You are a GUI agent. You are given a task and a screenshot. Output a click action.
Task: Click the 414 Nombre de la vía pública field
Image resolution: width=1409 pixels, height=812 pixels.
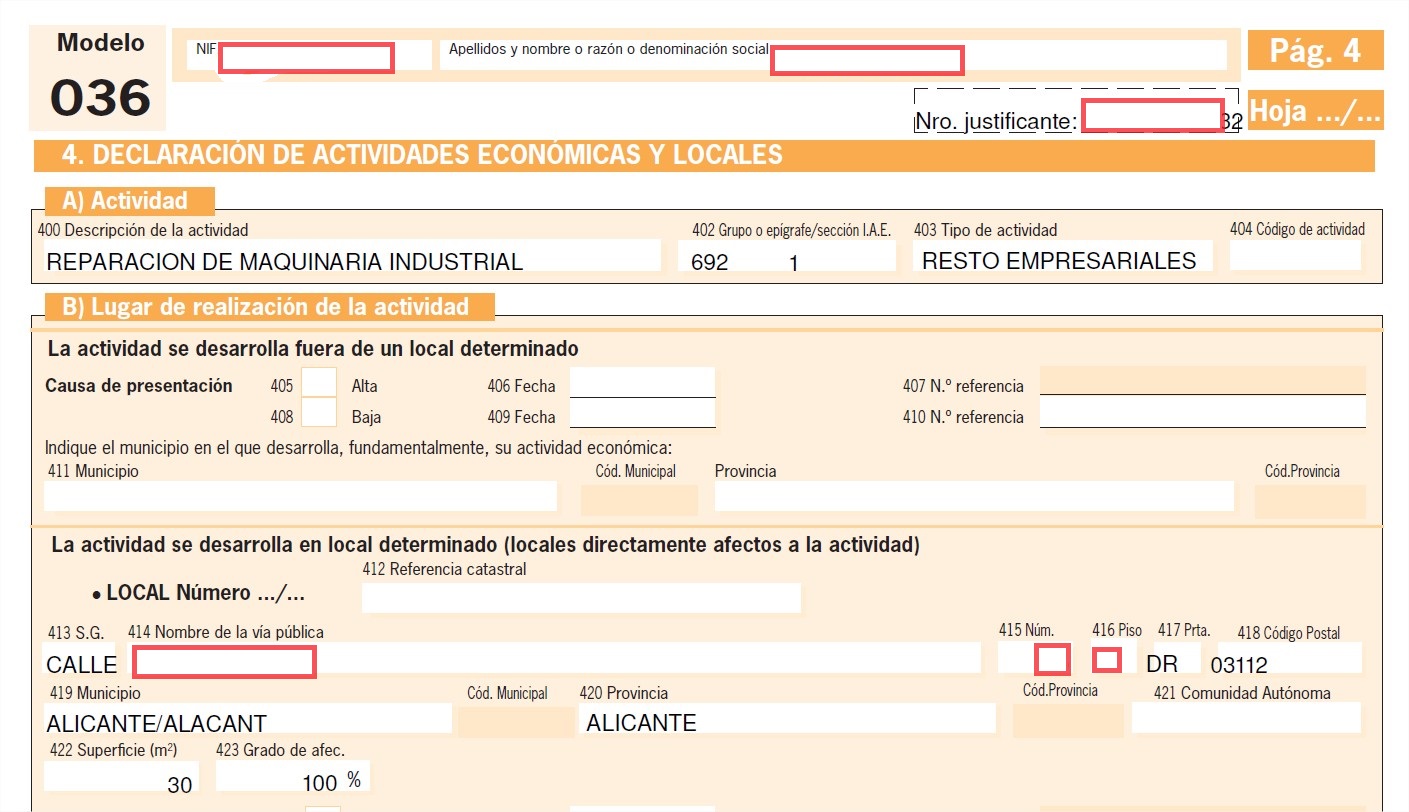[x=554, y=658]
